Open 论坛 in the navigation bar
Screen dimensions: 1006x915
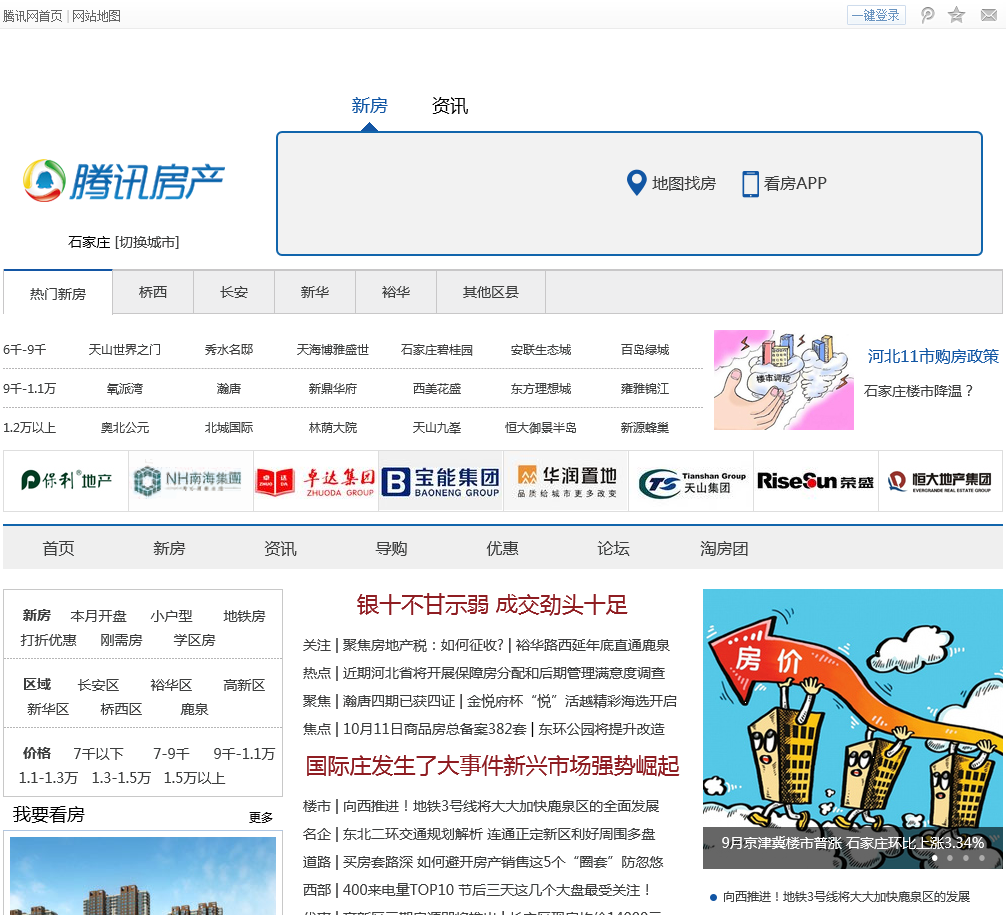click(x=613, y=548)
